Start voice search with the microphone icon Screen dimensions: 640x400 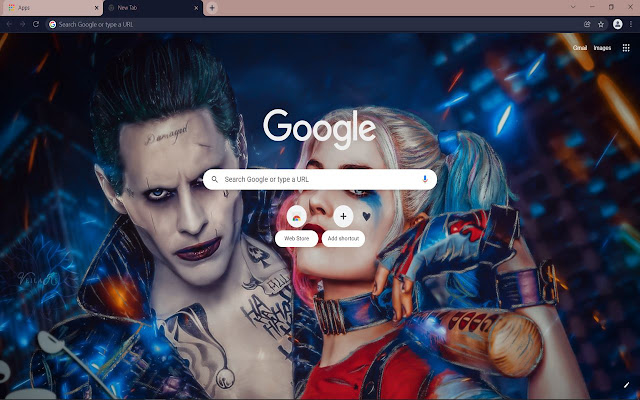[425, 179]
